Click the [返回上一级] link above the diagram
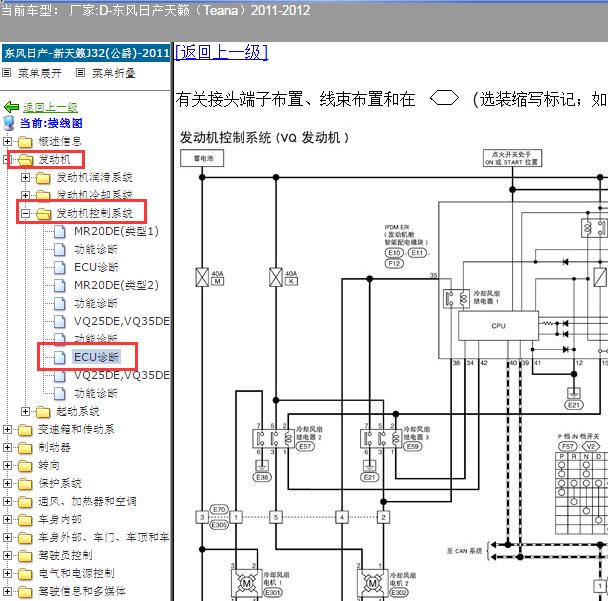Screen dimensions: 608x601 [x=221, y=52]
